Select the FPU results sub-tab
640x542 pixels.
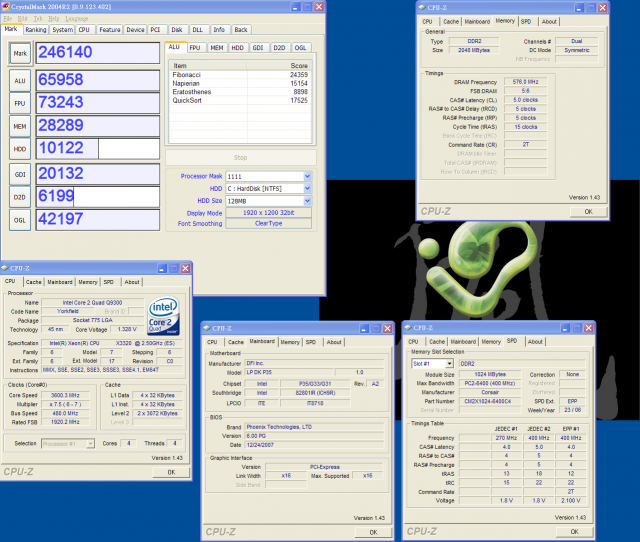(x=195, y=48)
